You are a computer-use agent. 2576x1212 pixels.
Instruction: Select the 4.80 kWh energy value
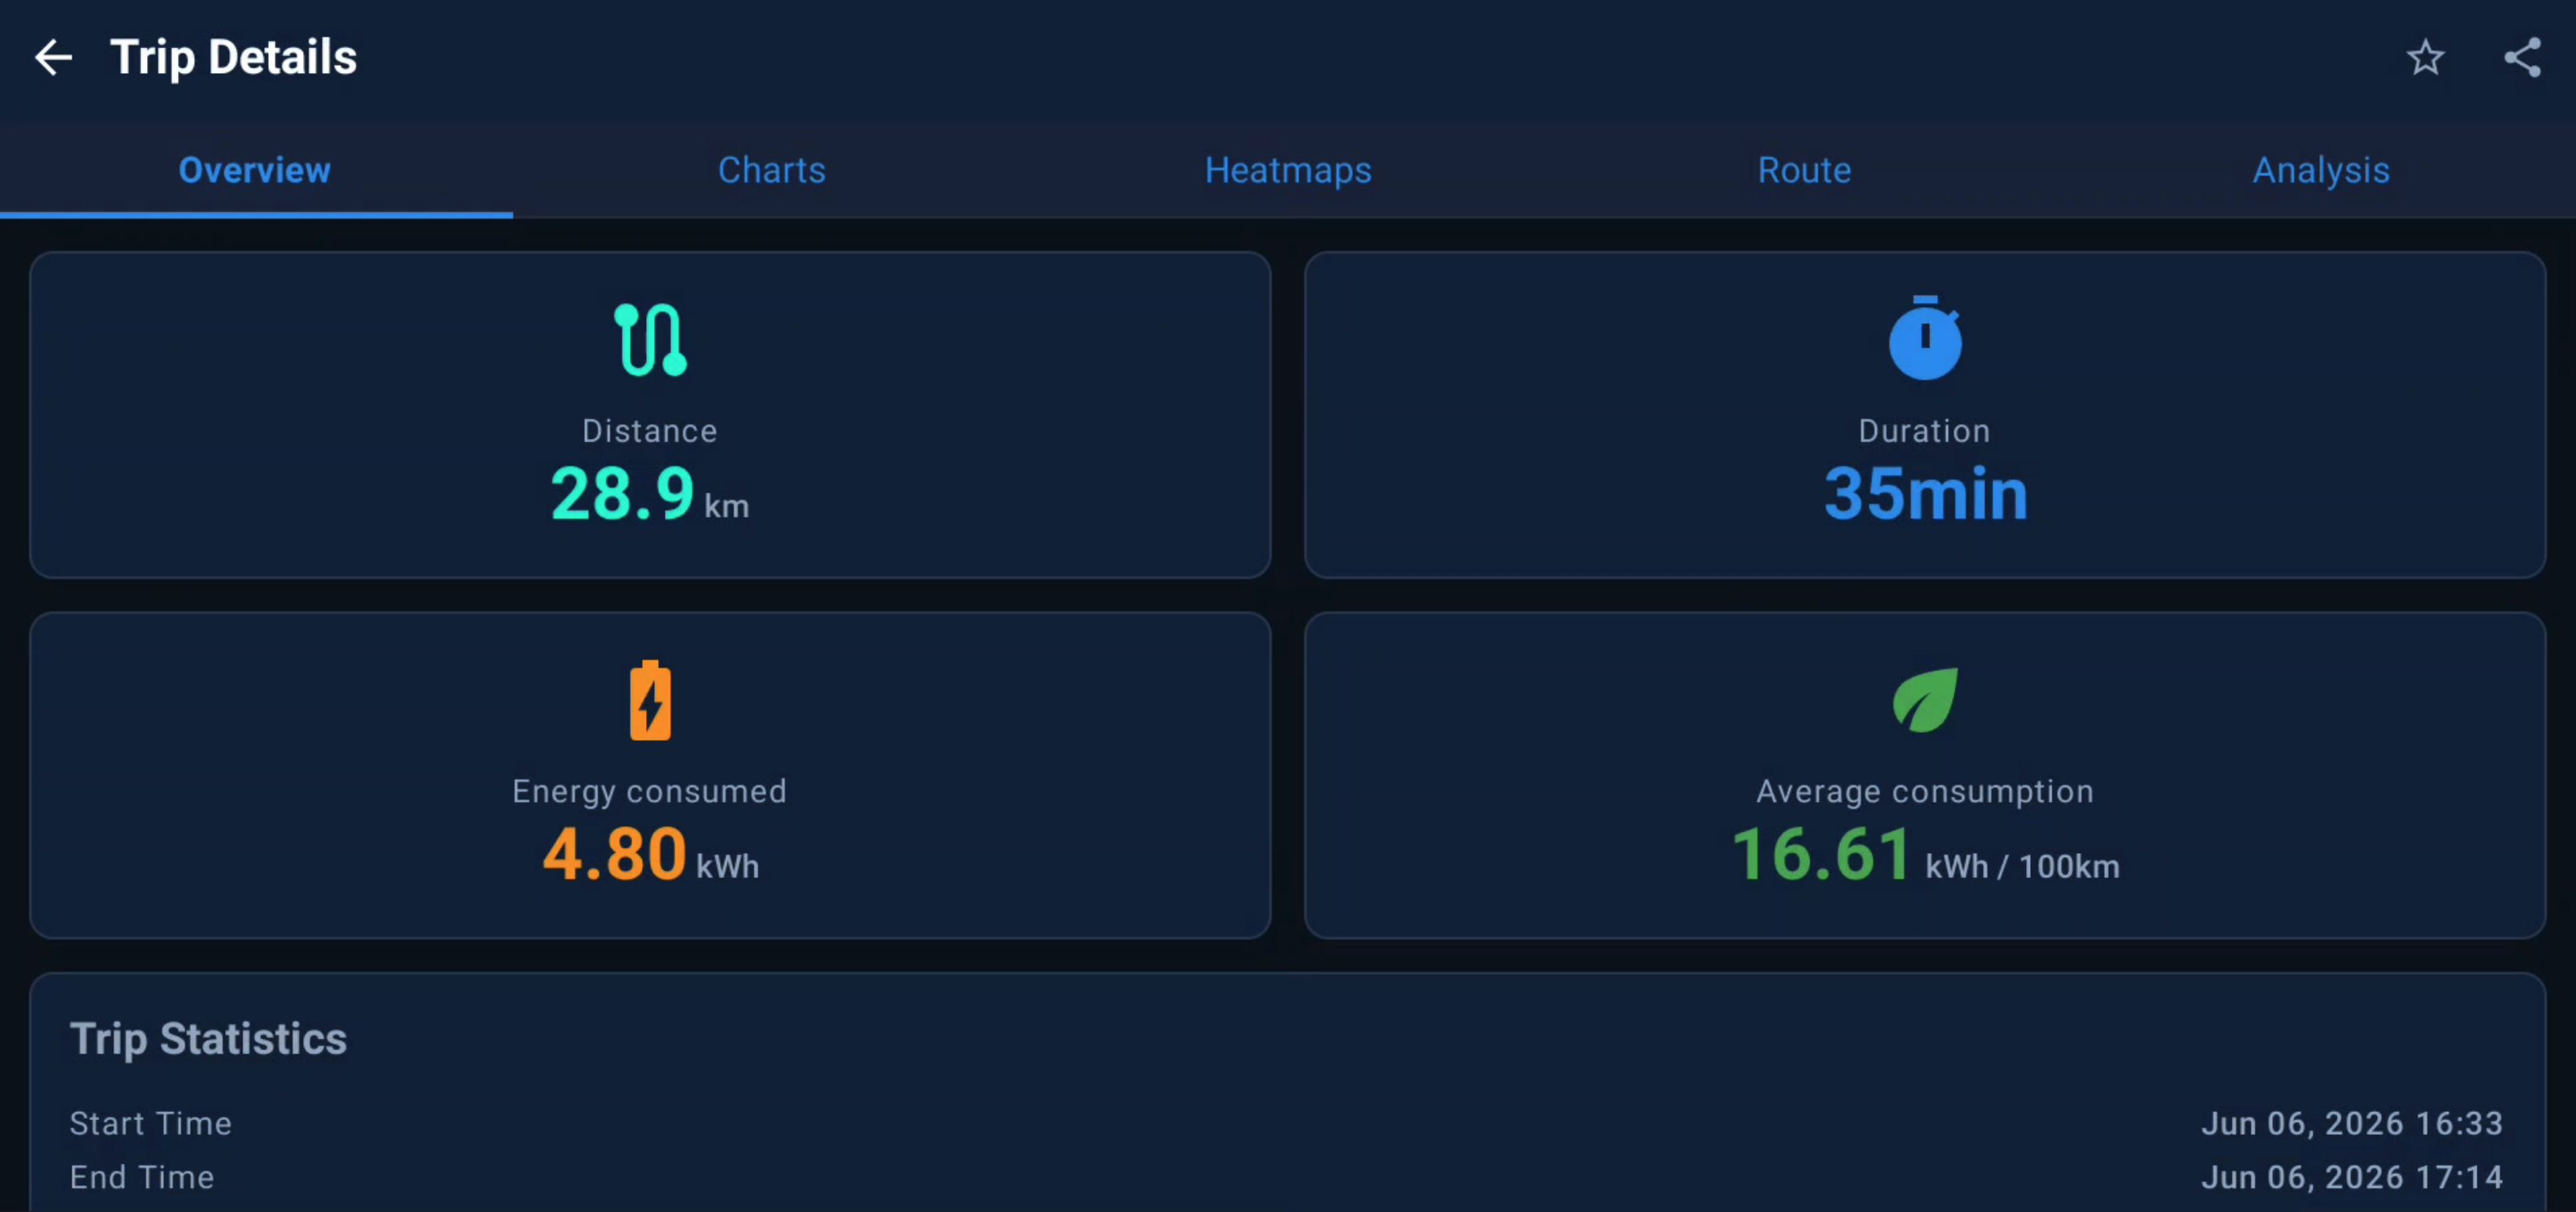[650, 855]
